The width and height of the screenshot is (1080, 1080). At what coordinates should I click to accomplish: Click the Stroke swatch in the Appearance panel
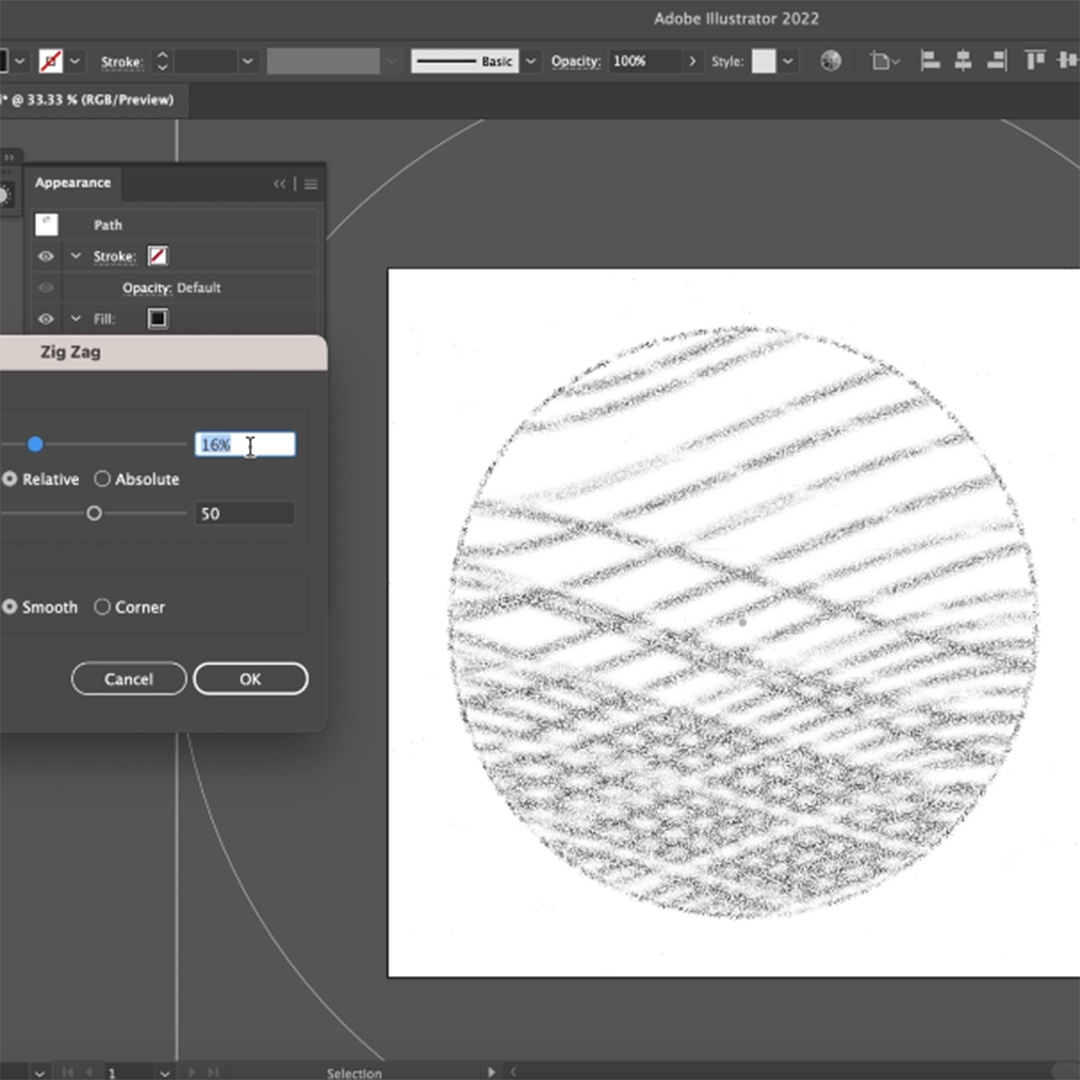tap(157, 256)
